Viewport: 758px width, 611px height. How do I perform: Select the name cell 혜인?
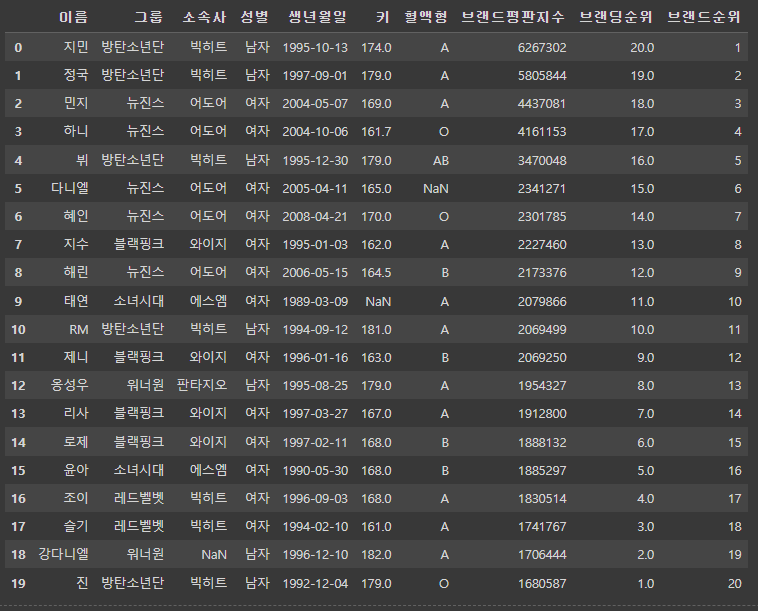[x=76, y=217]
